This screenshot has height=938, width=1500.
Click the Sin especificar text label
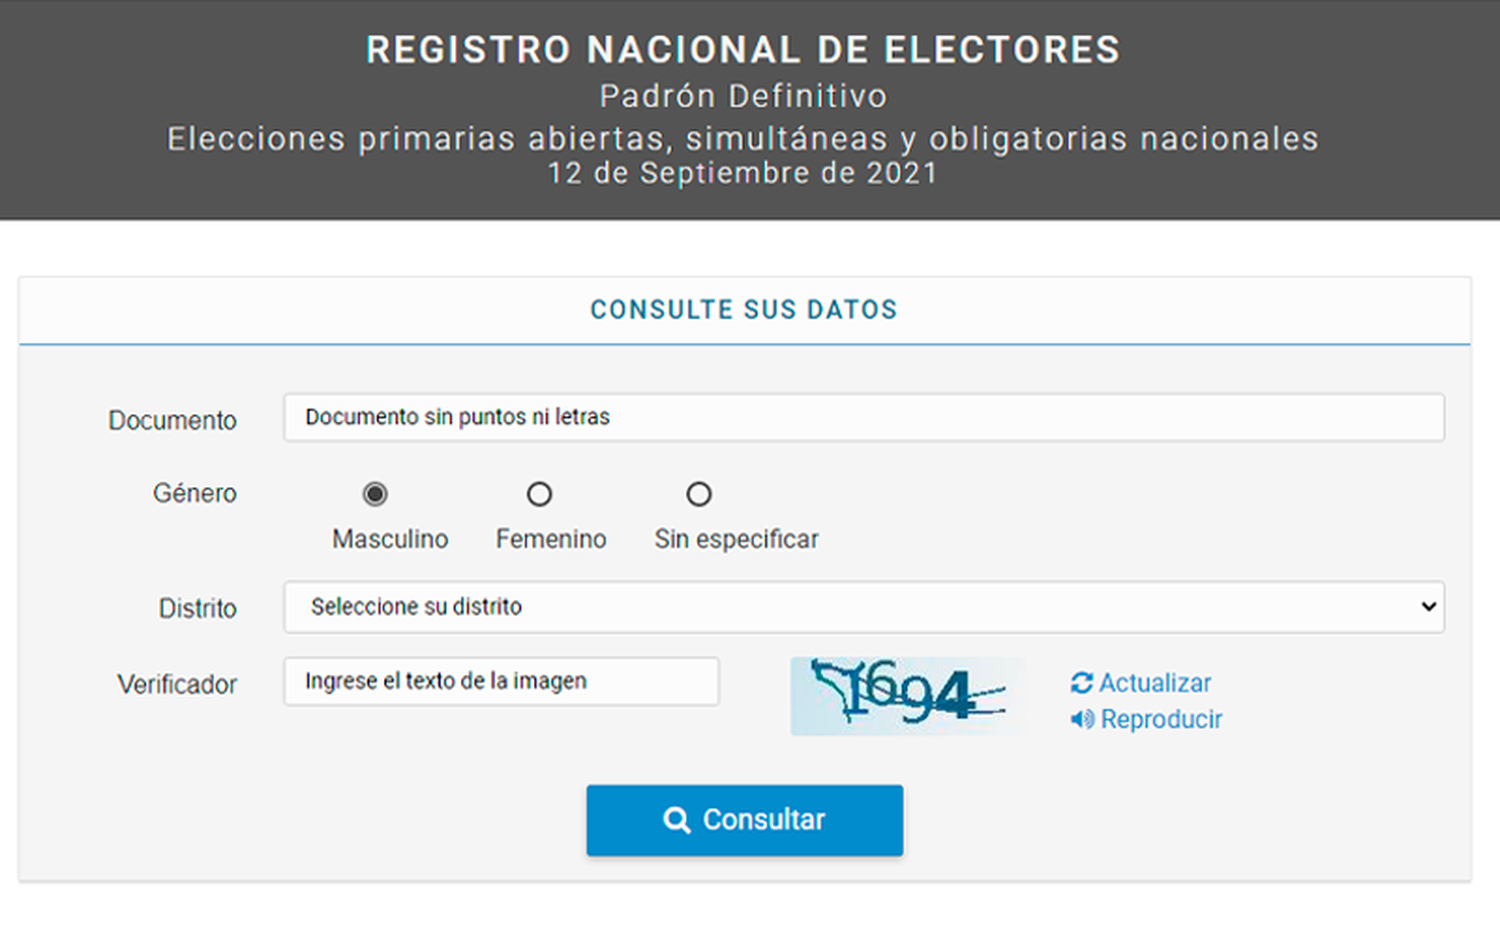point(736,539)
